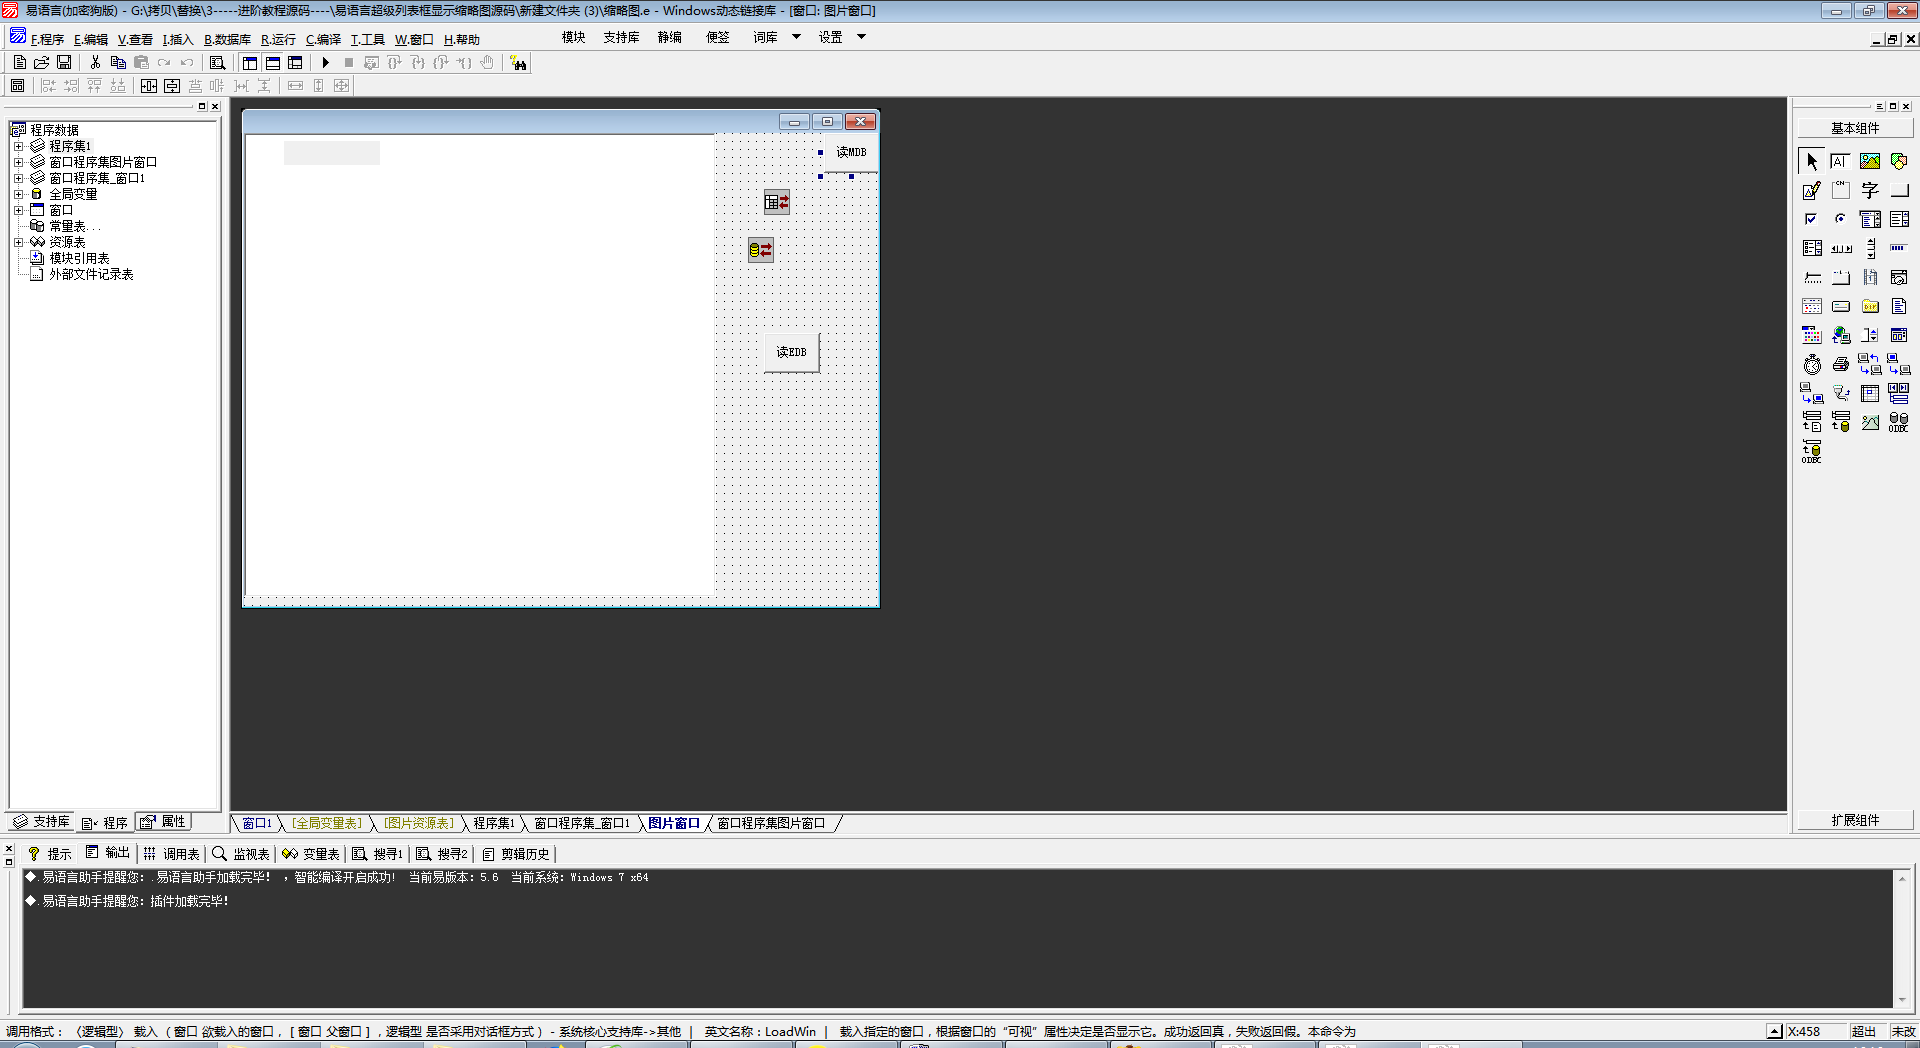Screen dimensions: 1920x1048
Task: Click the 扩展组件 palette button
Action: [x=1855, y=820]
